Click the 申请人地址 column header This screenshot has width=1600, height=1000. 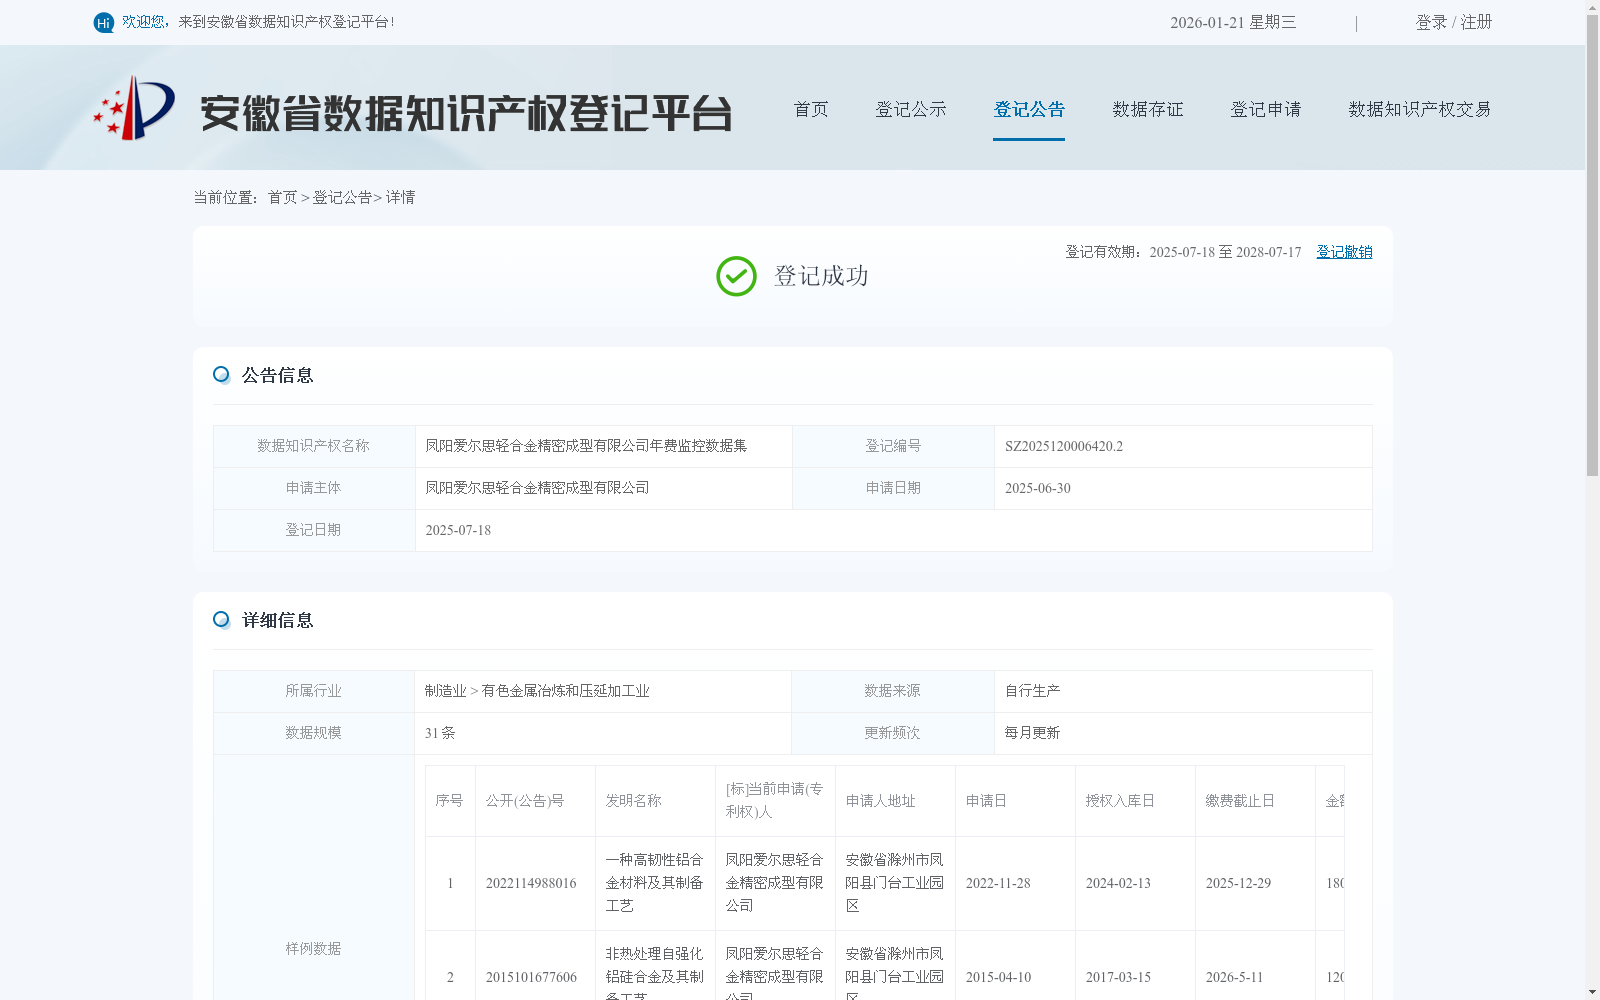(880, 801)
